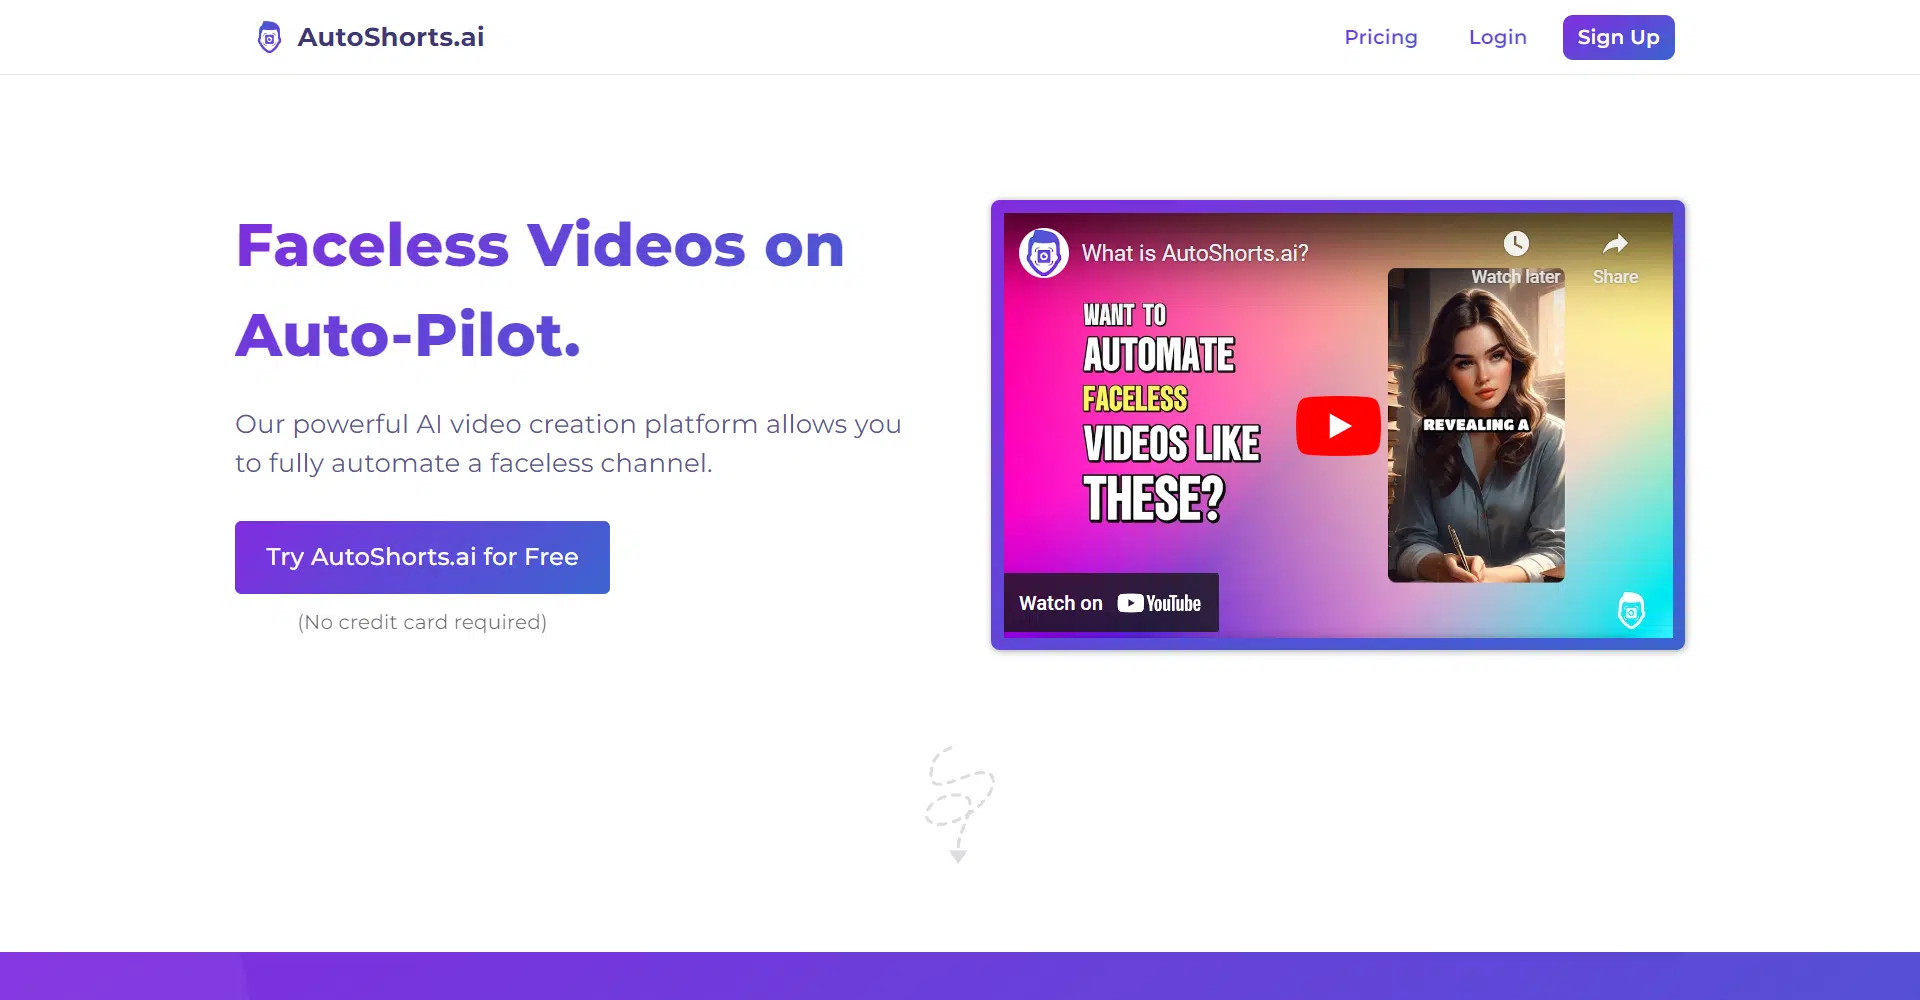The image size is (1920, 1000).
Task: Open the channel avatar icon in video header
Action: (x=1043, y=254)
